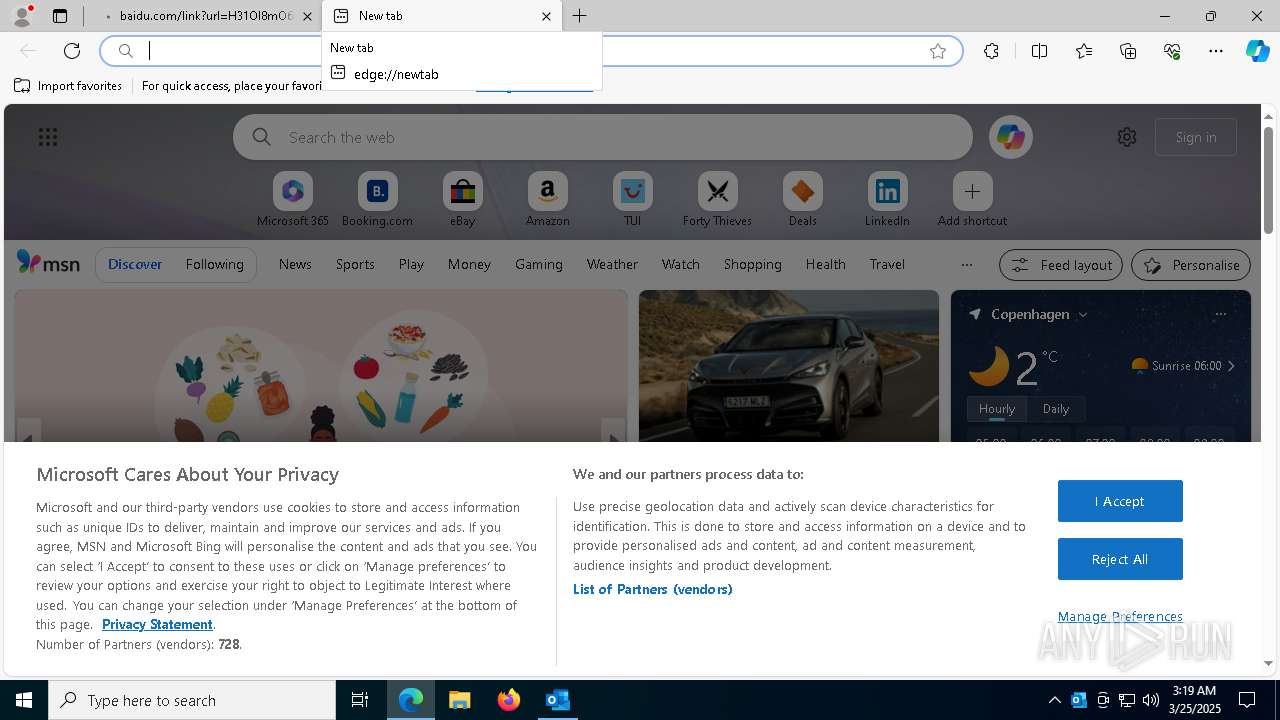Expand Copenhagen location dropdown
The image size is (1280, 720).
1082,314
